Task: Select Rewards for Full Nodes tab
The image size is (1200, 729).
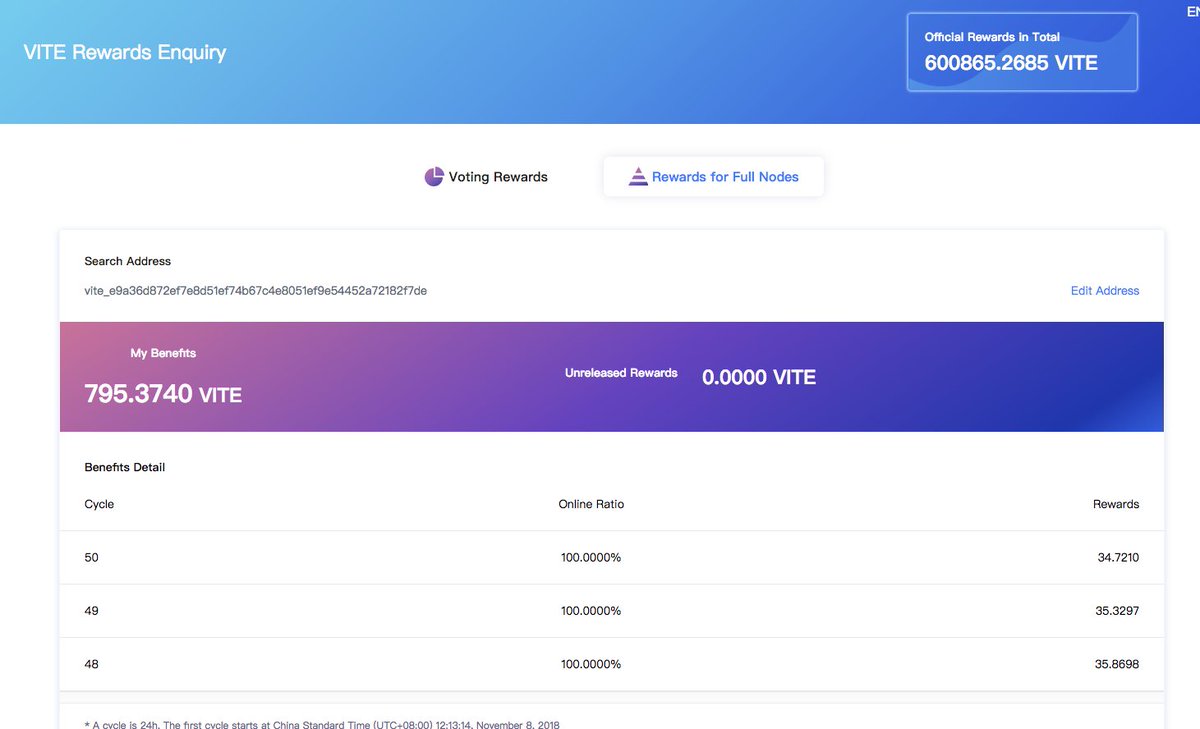Action: pos(713,177)
